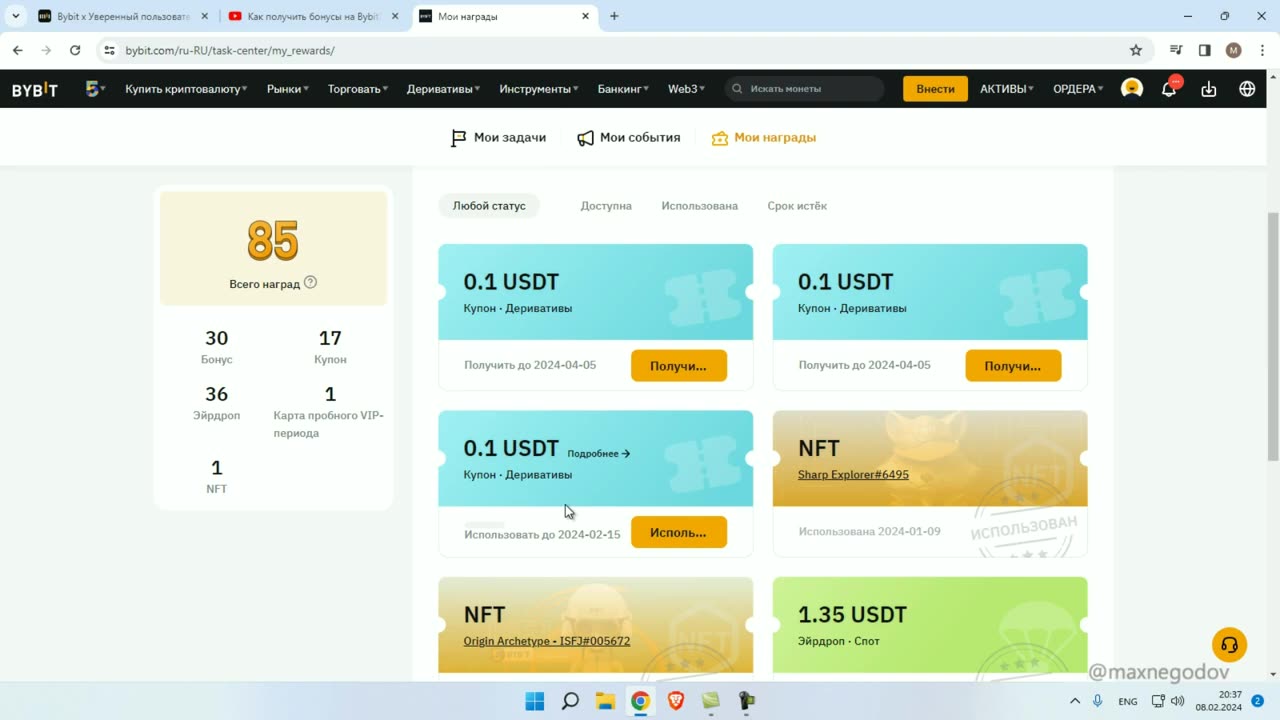
Task: Filter rewards by Доступна
Action: [606, 206]
